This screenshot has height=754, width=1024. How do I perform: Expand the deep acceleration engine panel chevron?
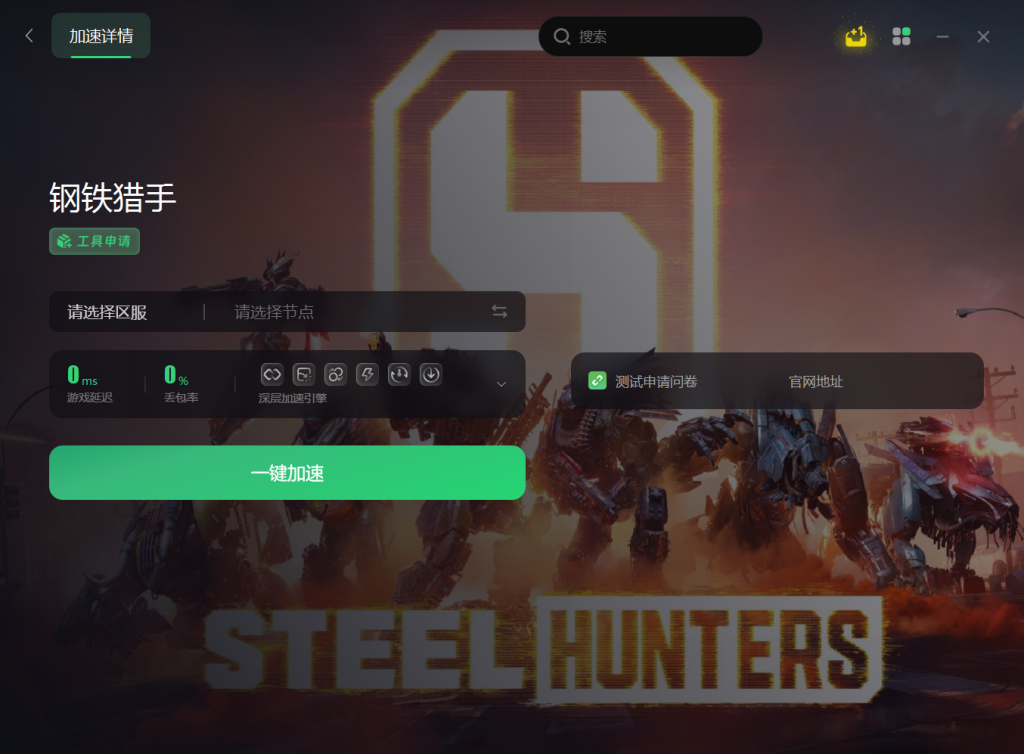click(502, 384)
